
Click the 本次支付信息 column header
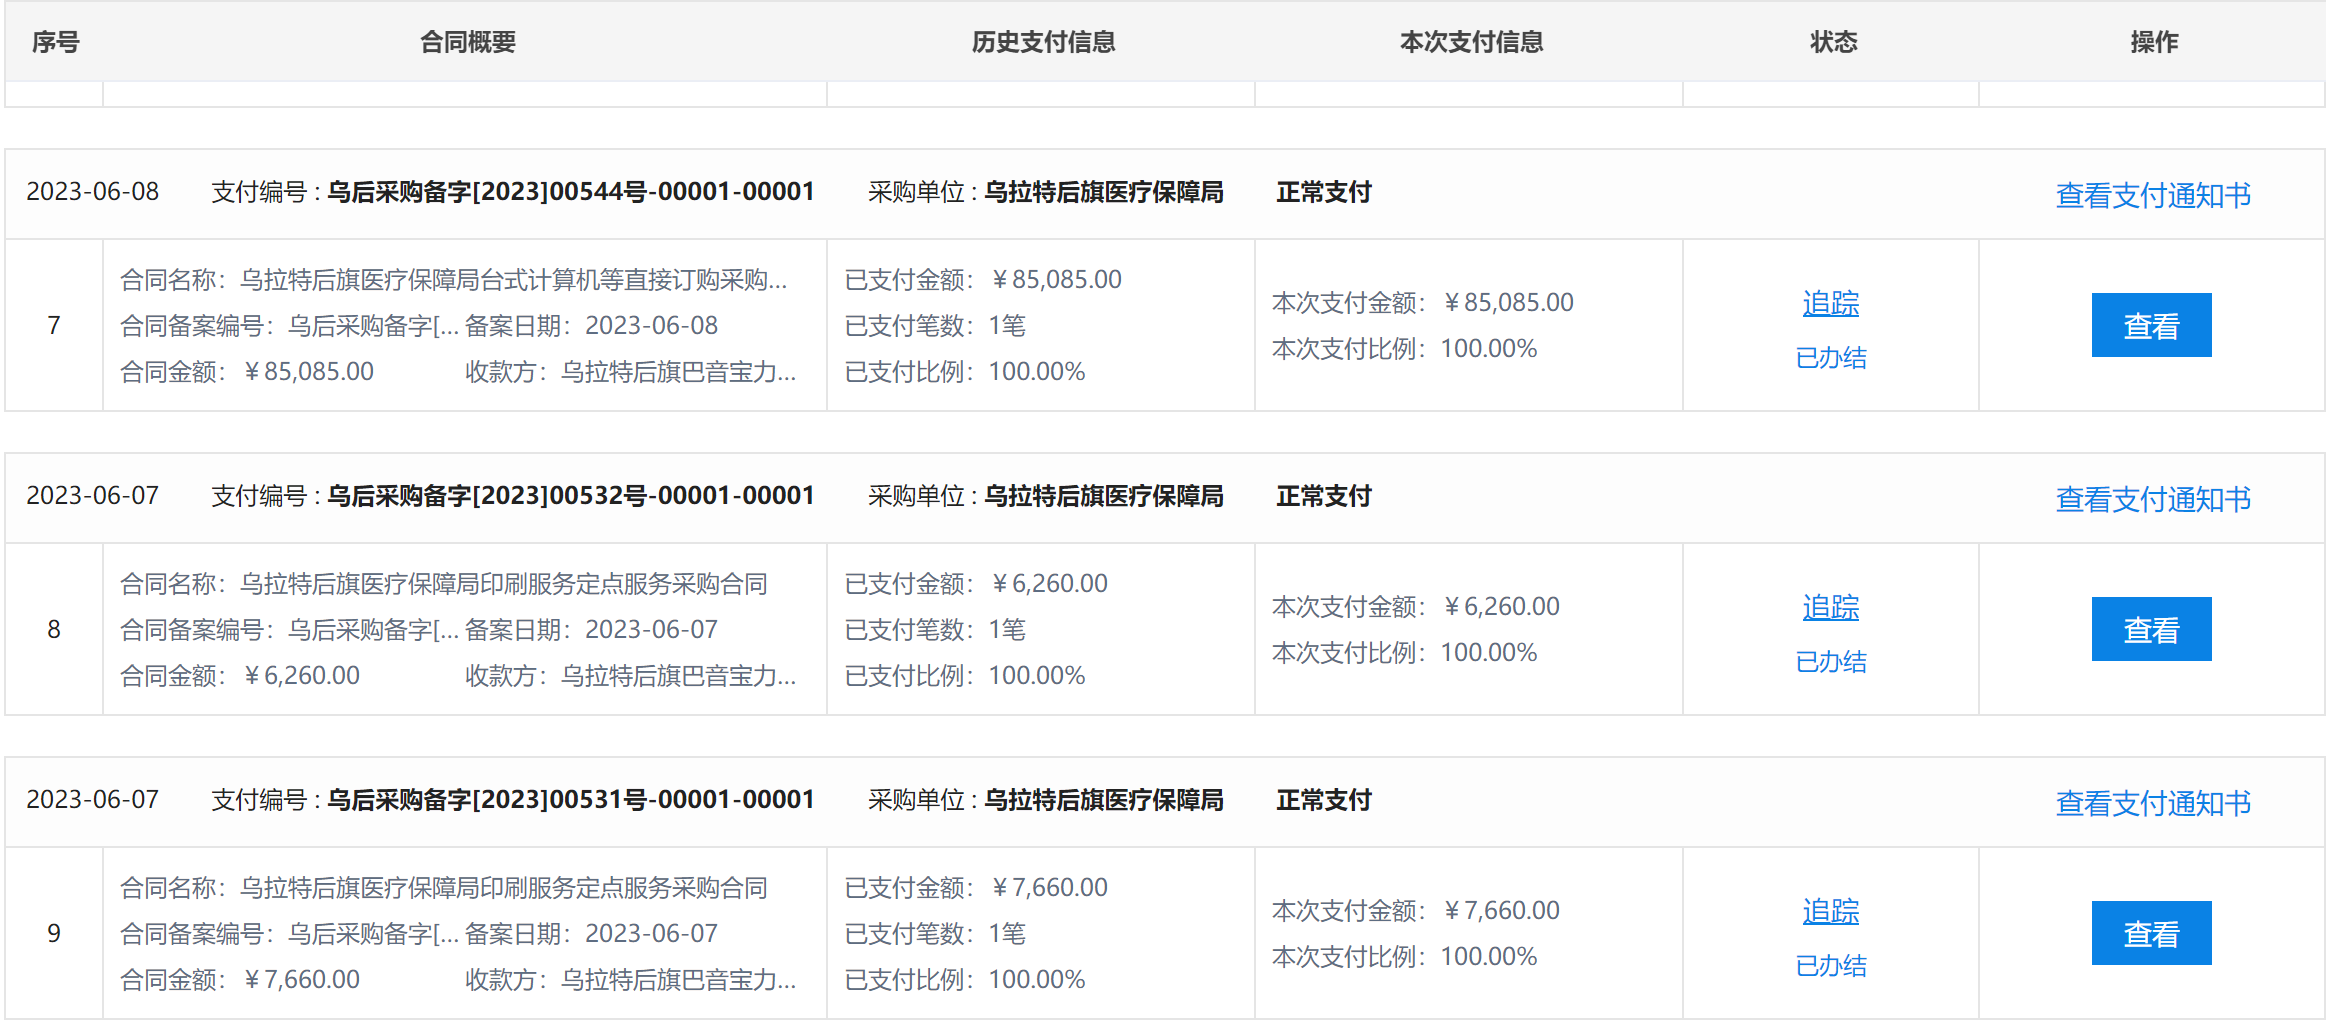tap(1471, 42)
